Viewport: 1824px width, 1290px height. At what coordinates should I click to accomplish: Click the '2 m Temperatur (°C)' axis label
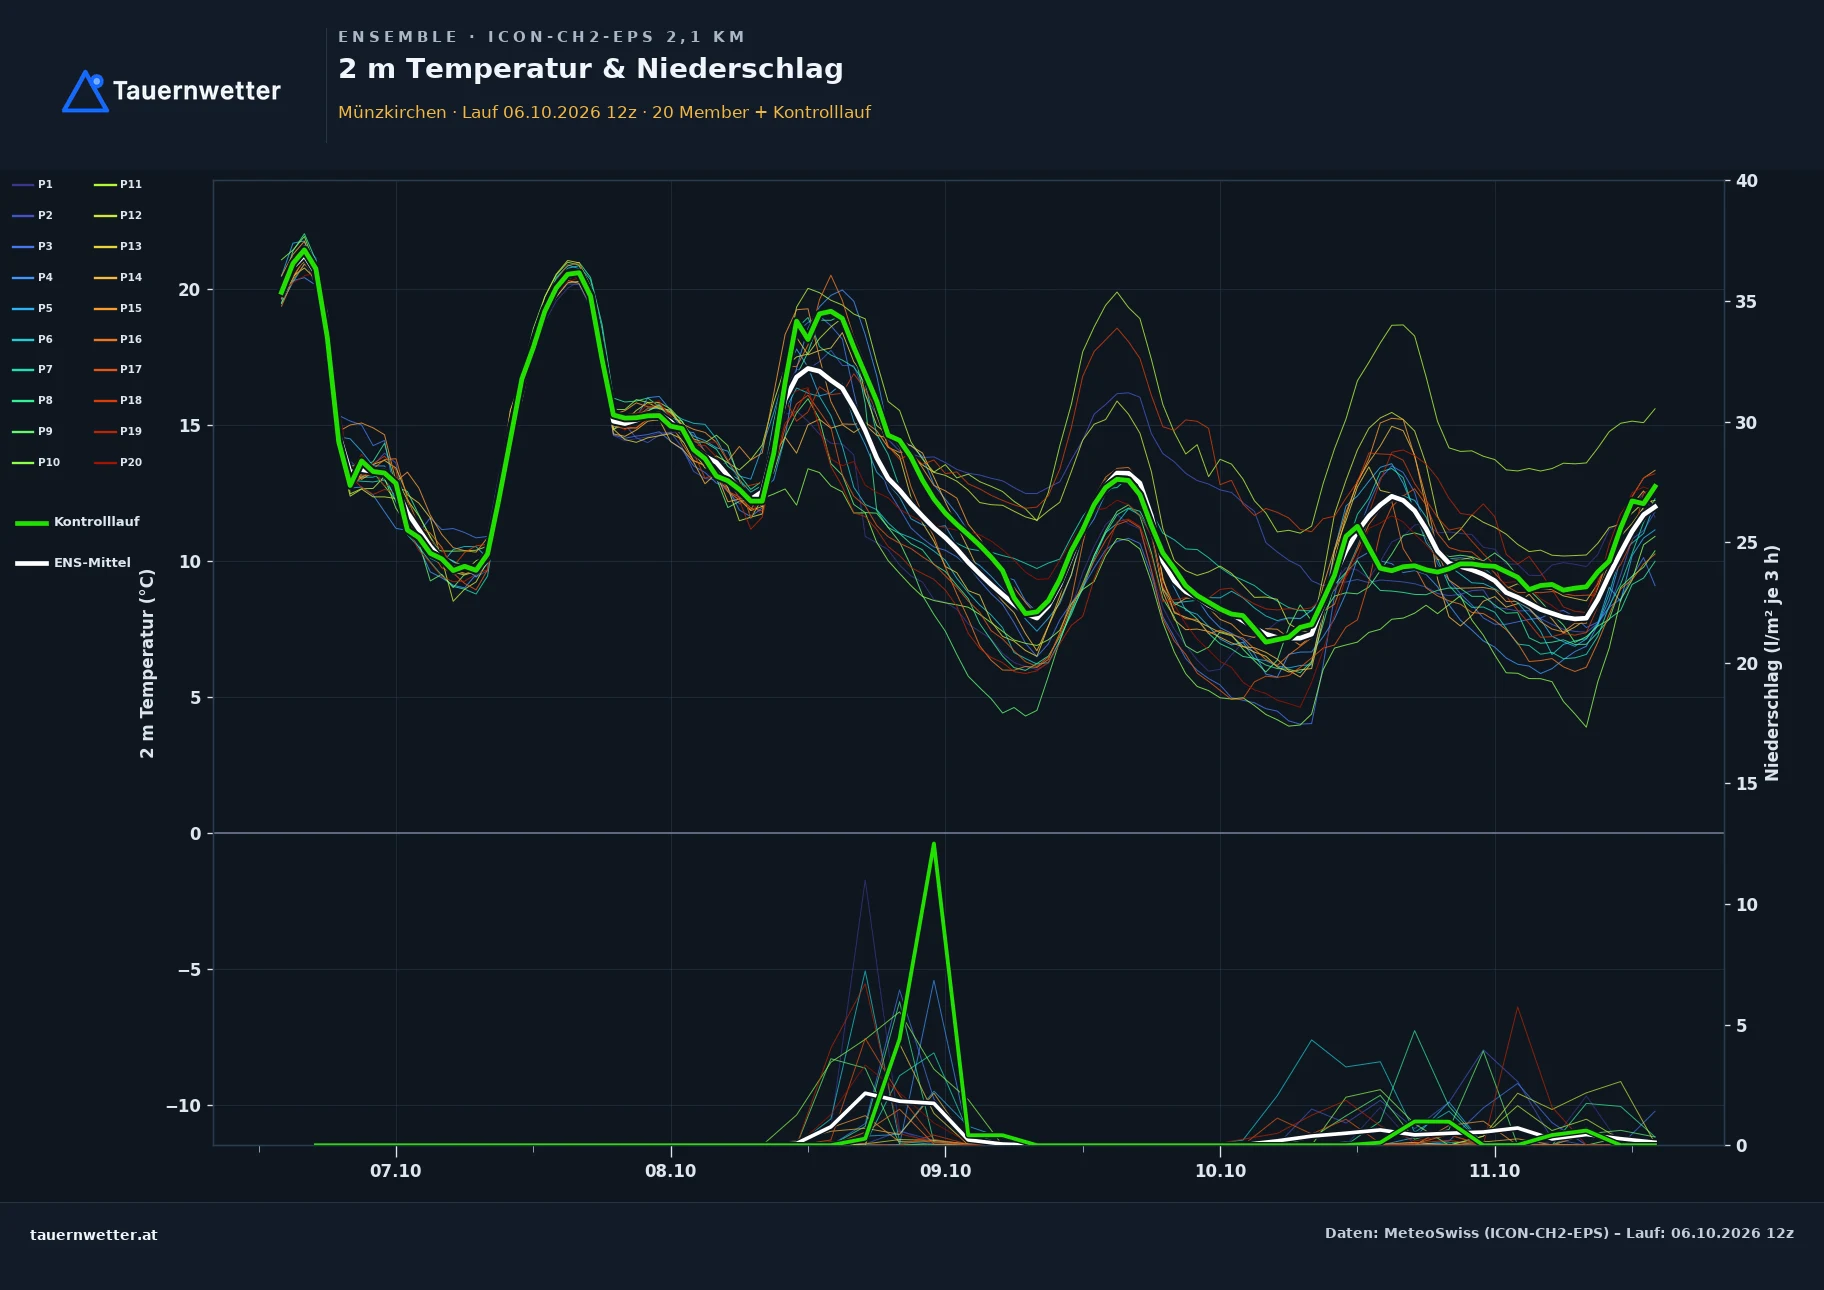click(148, 663)
